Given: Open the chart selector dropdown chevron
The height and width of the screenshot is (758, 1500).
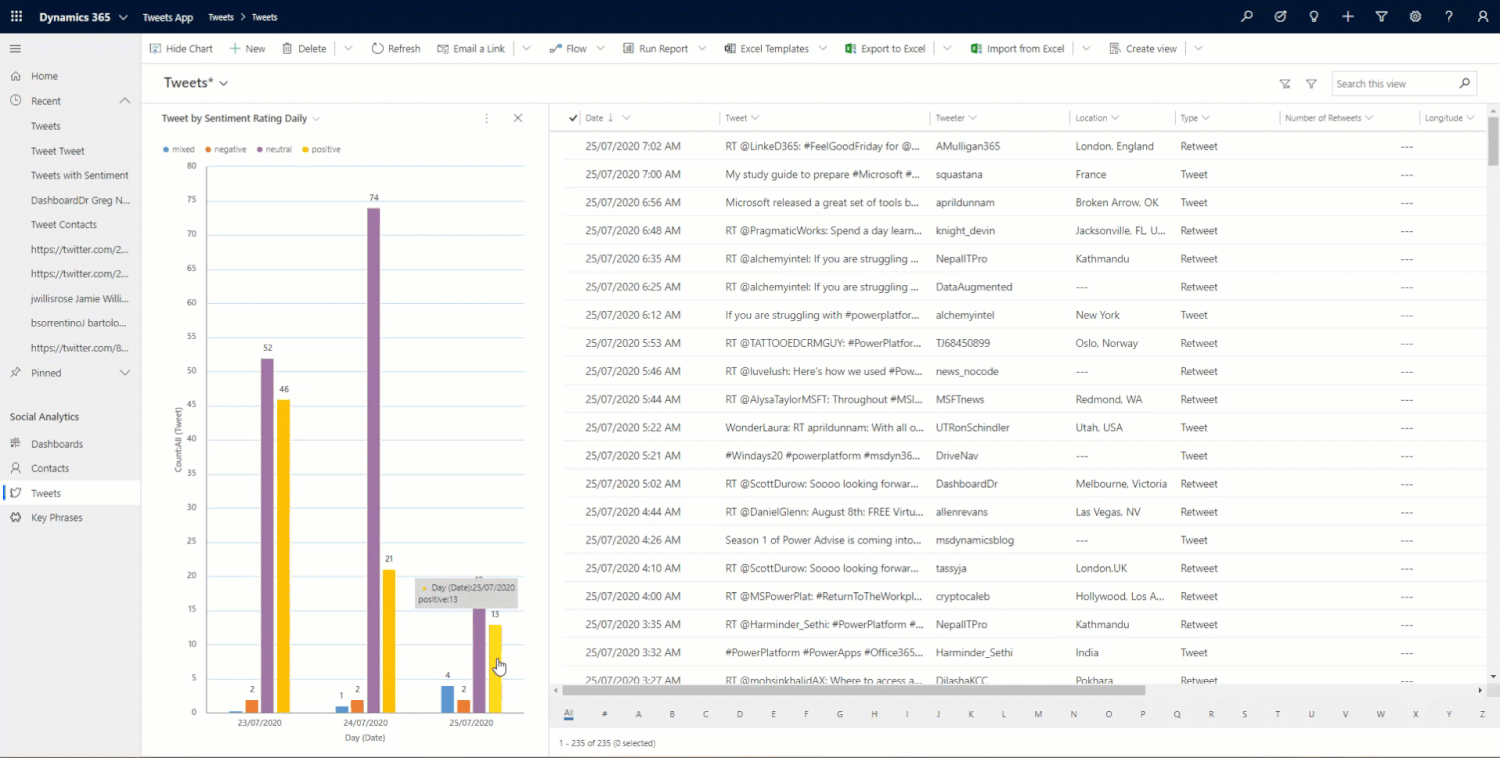Looking at the screenshot, I should [316, 118].
